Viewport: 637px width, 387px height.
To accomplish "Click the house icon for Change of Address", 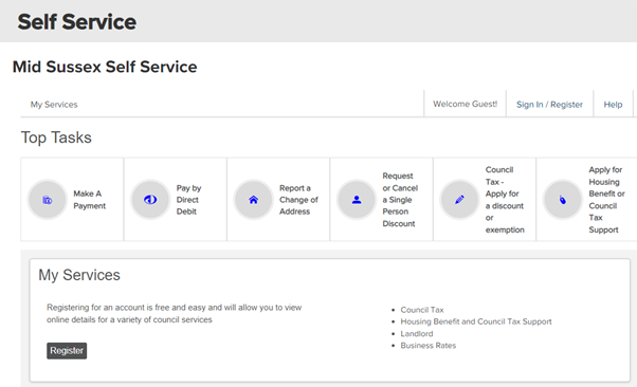I will pos(254,200).
